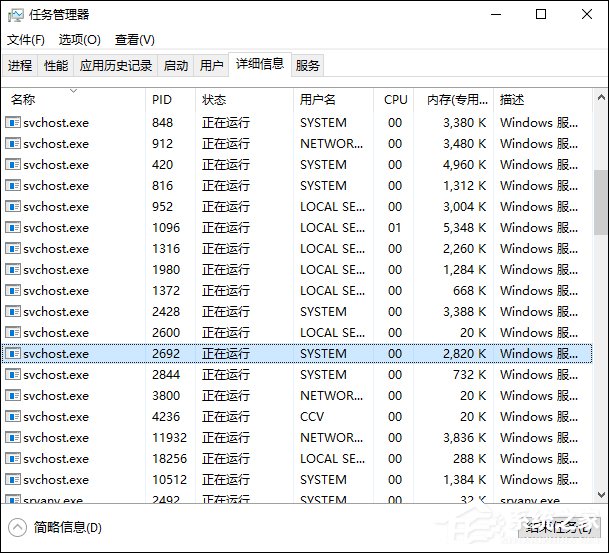Click the process icon for svchost.exe PID 2428
This screenshot has width=609, height=553.
[13, 311]
